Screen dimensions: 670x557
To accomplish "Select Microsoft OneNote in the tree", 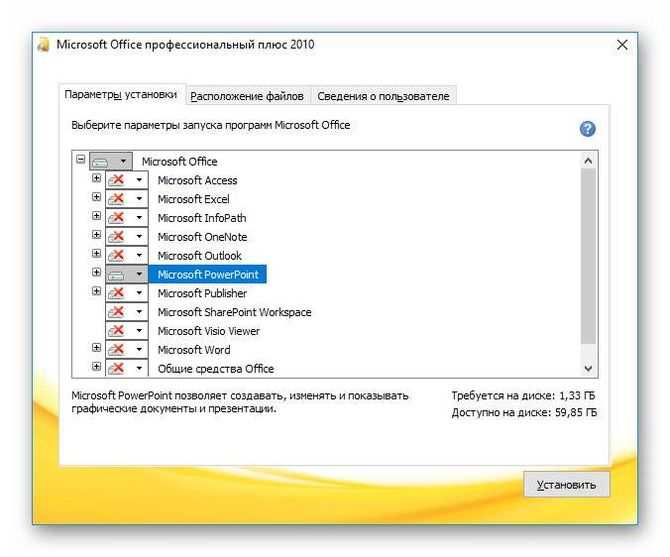I will coord(203,237).
